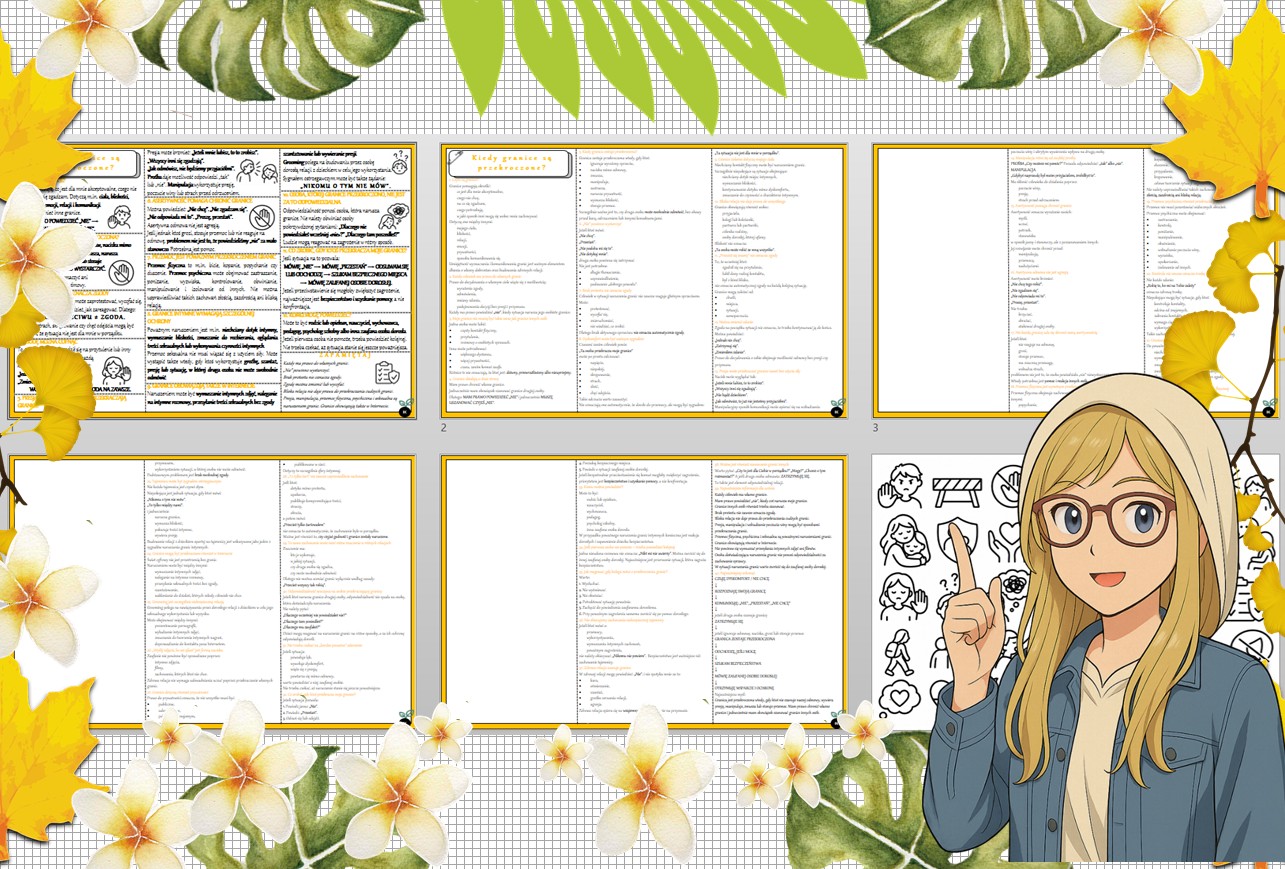Click the heading 'Kiedy granice są przekroczone?' on page 2

pos(510,162)
